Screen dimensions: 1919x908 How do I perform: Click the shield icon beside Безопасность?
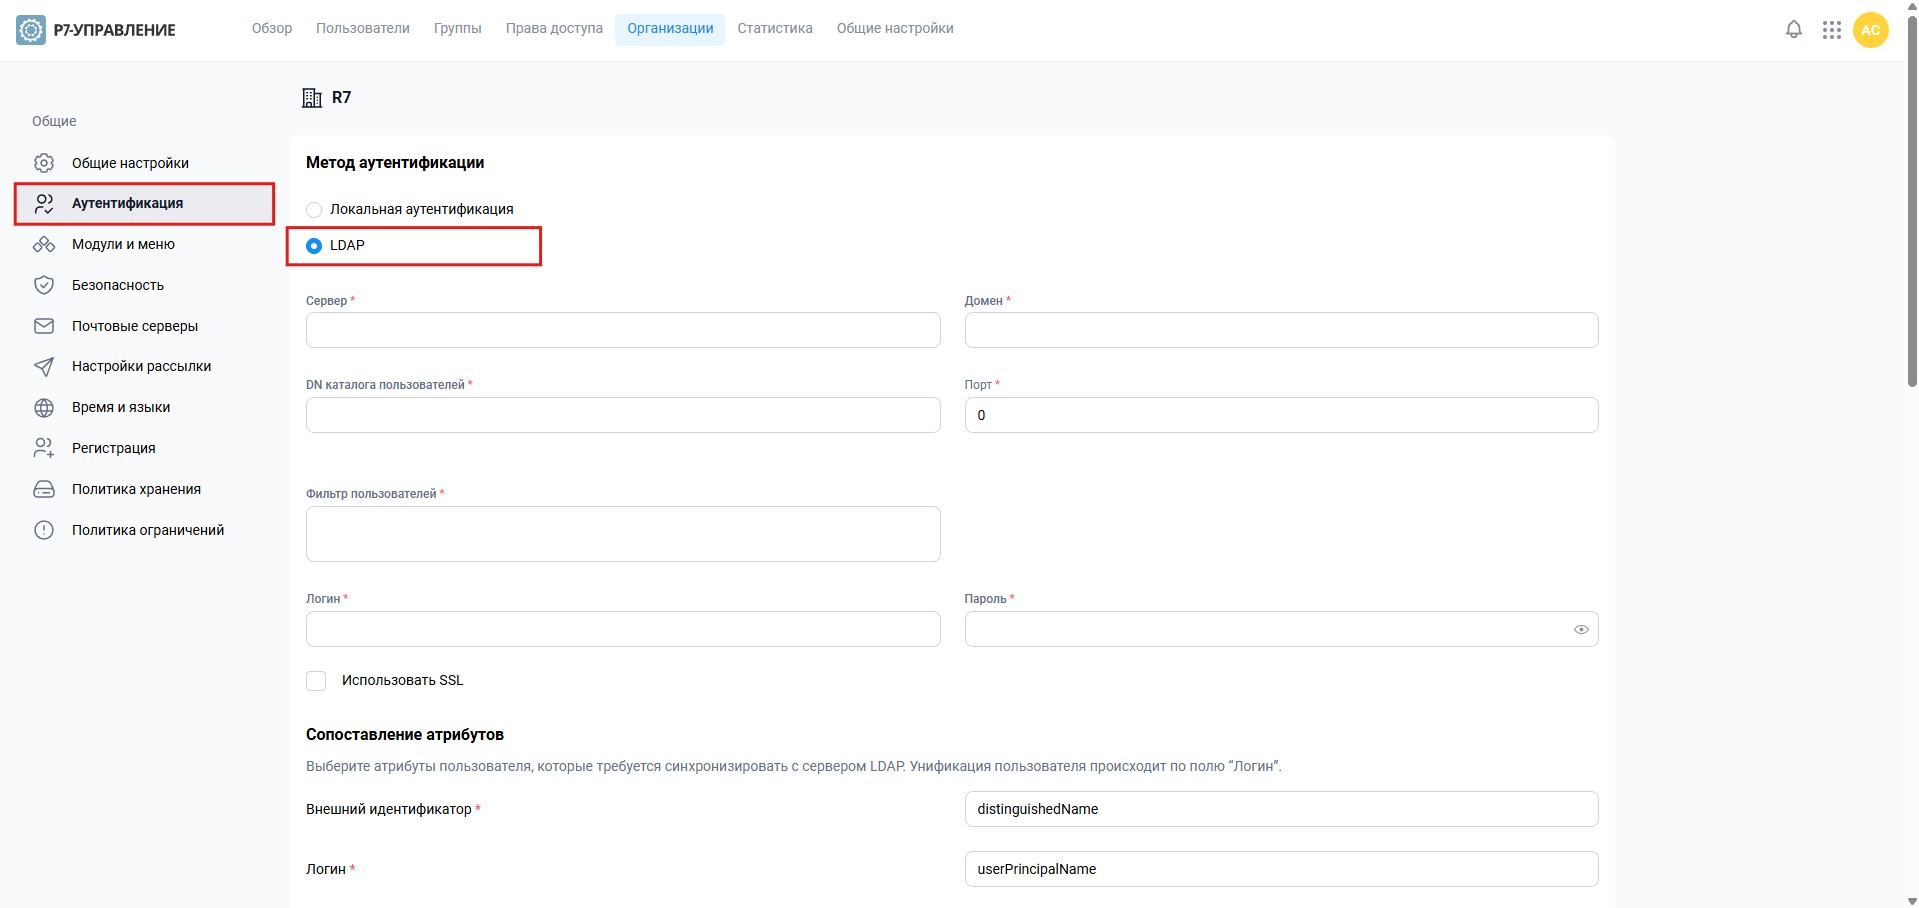(44, 285)
